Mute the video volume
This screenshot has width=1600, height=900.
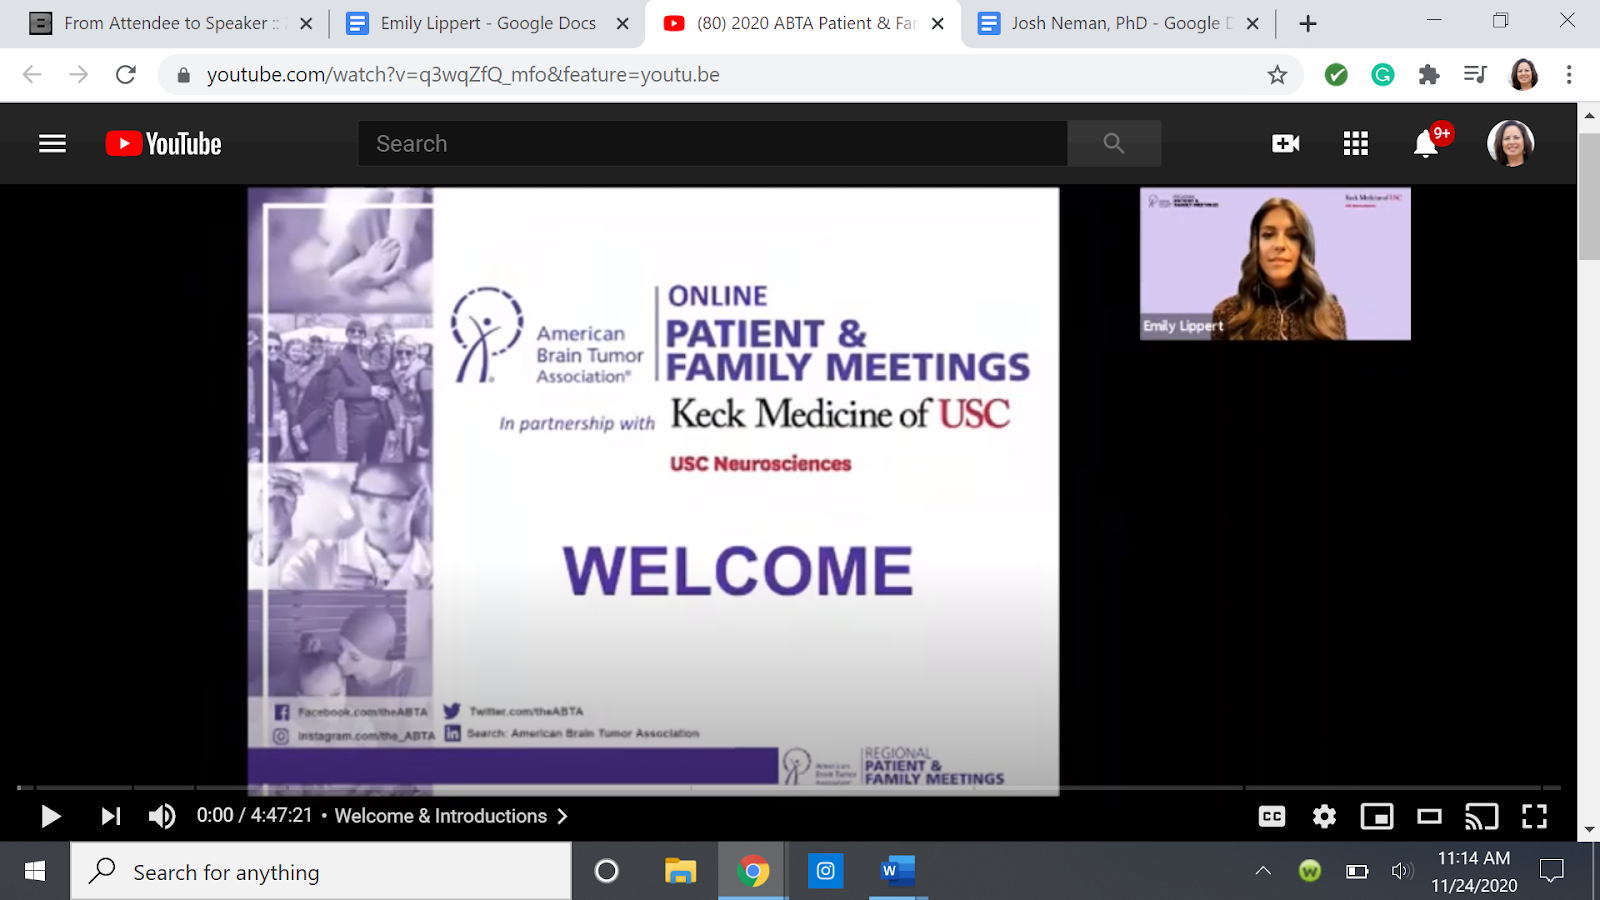click(162, 817)
